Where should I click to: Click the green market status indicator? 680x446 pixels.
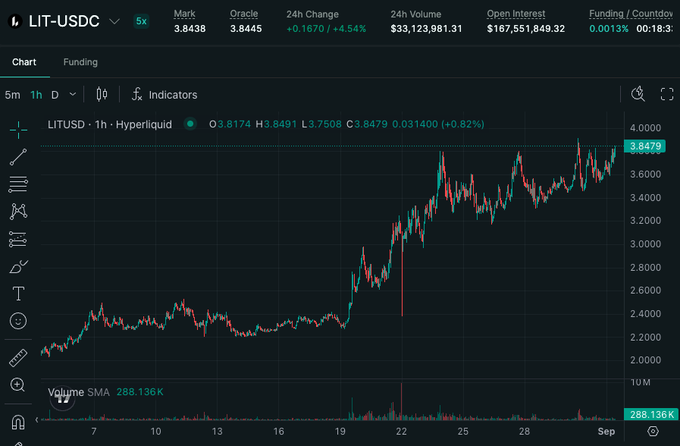190,124
